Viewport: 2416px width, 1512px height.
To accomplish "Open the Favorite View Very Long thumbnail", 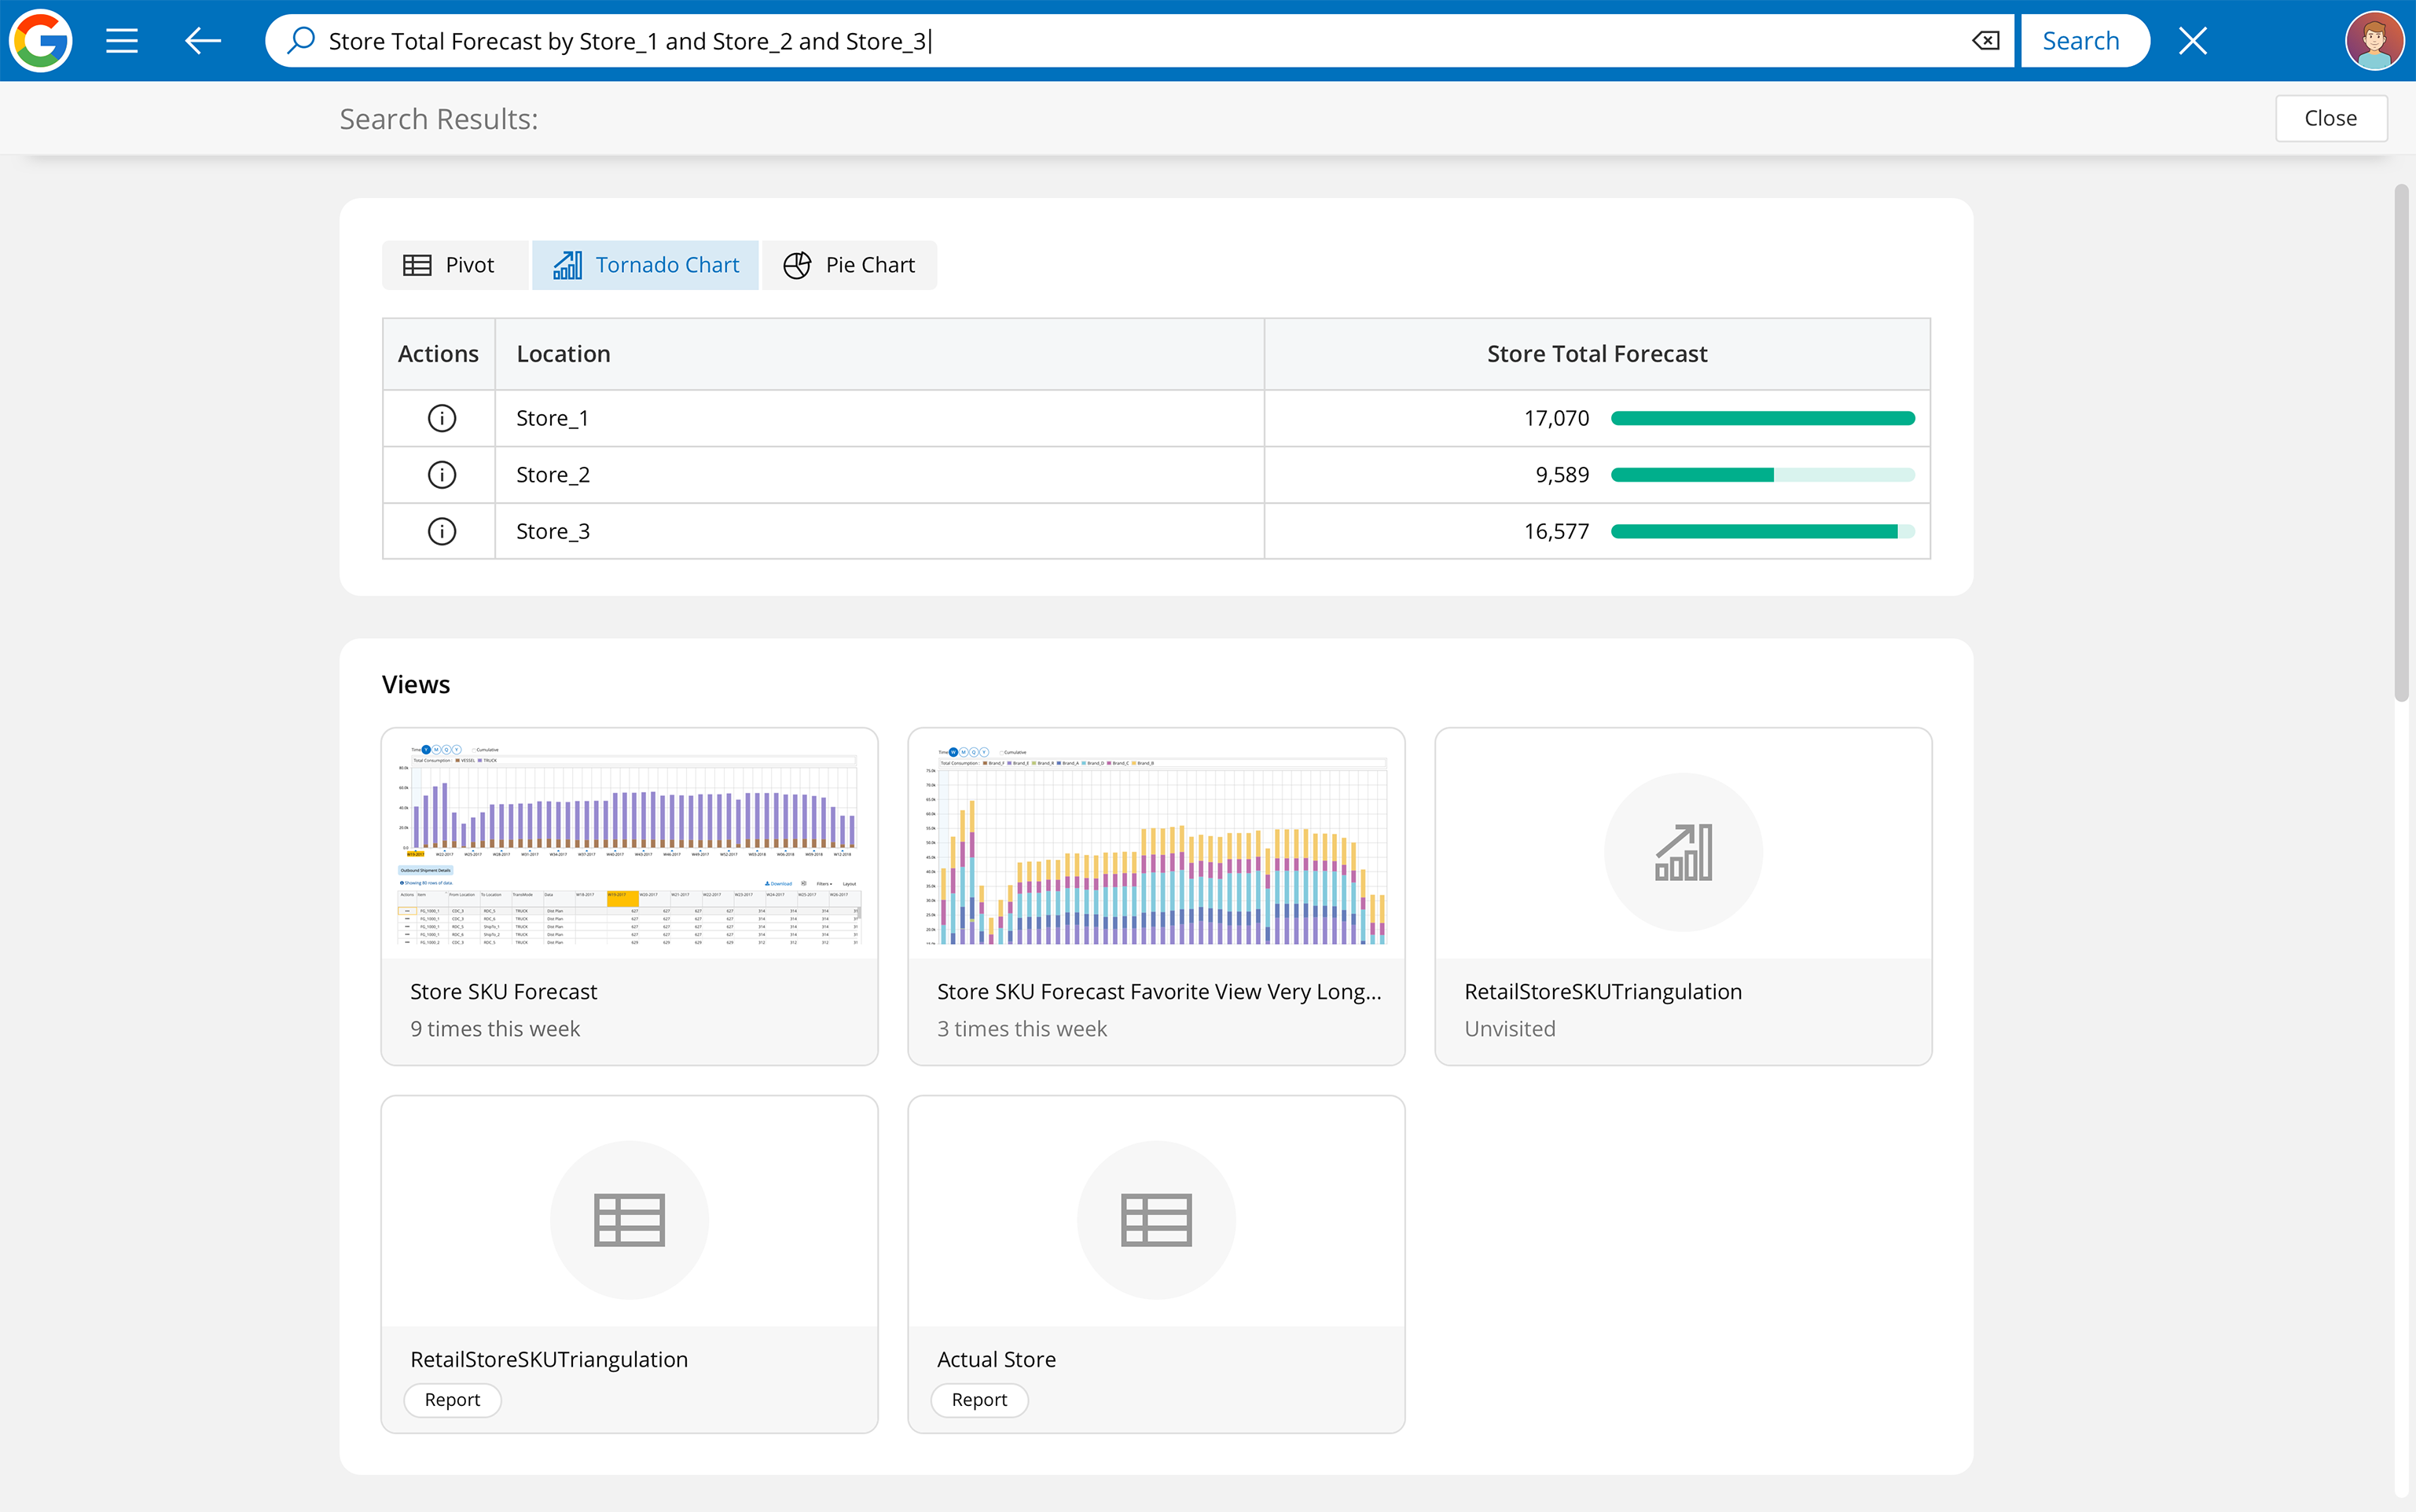I will tap(1156, 843).
